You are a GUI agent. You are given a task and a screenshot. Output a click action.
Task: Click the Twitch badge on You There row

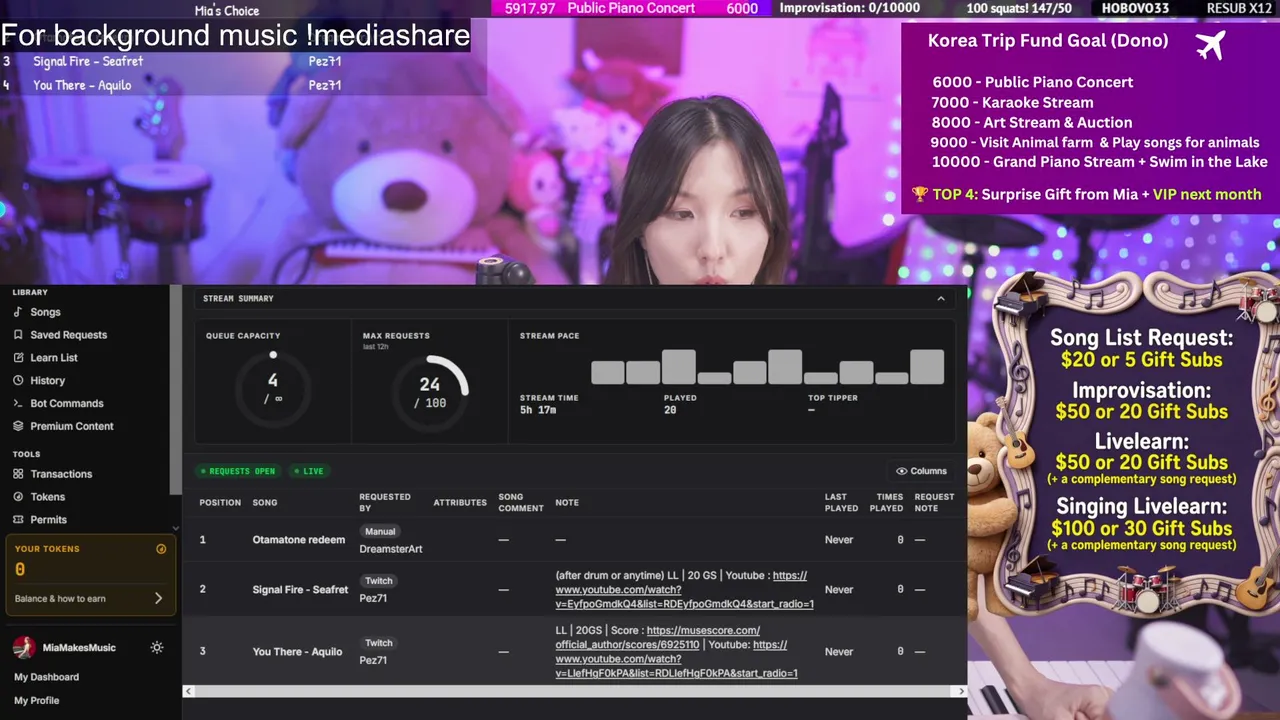[379, 643]
